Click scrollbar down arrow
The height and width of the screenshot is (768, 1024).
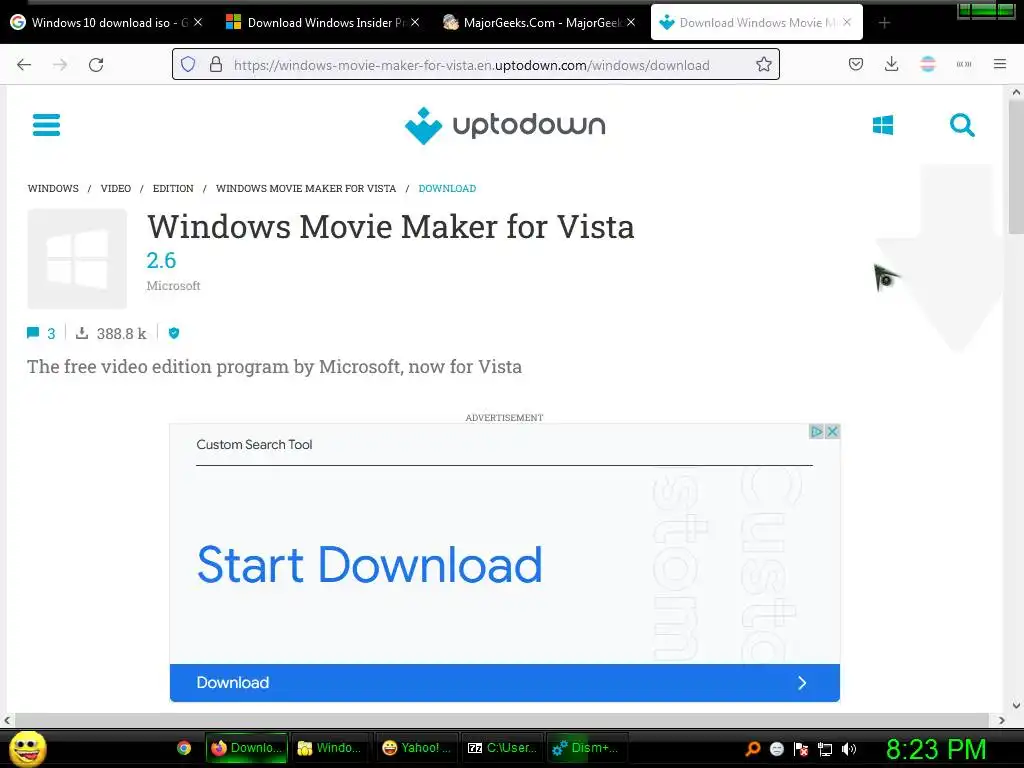(x=1016, y=705)
